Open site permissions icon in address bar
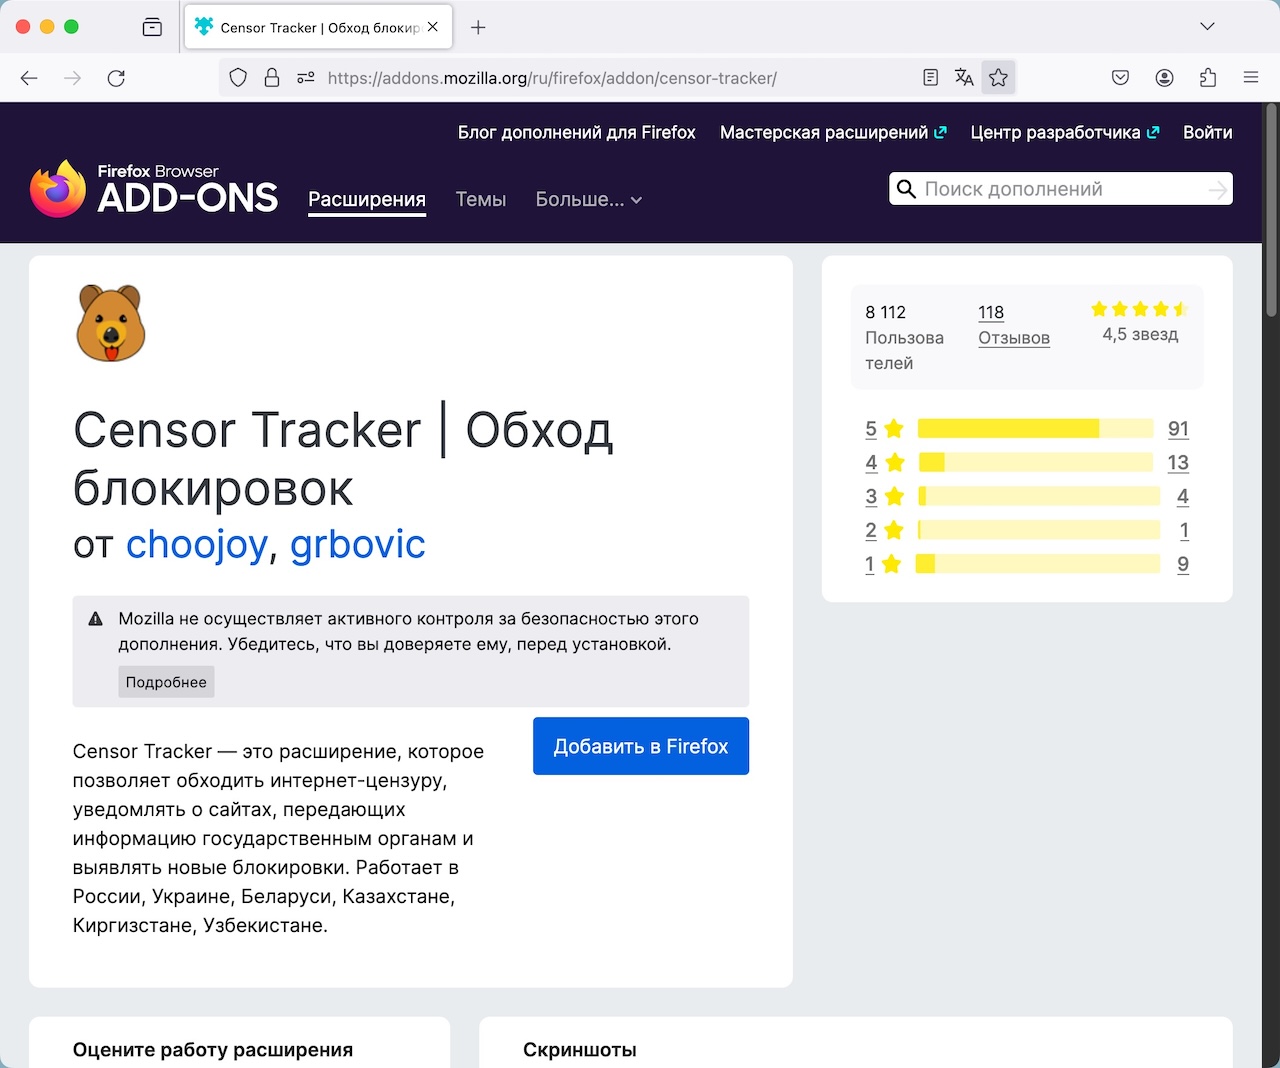Screen dimensions: 1280x1068 [306, 78]
